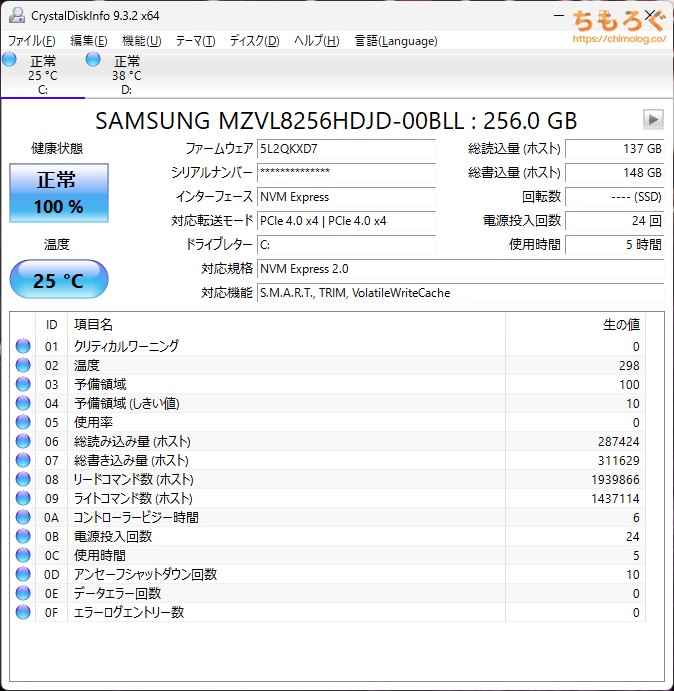
Task: Click the 健康状態 label
Action: (x=57, y=149)
